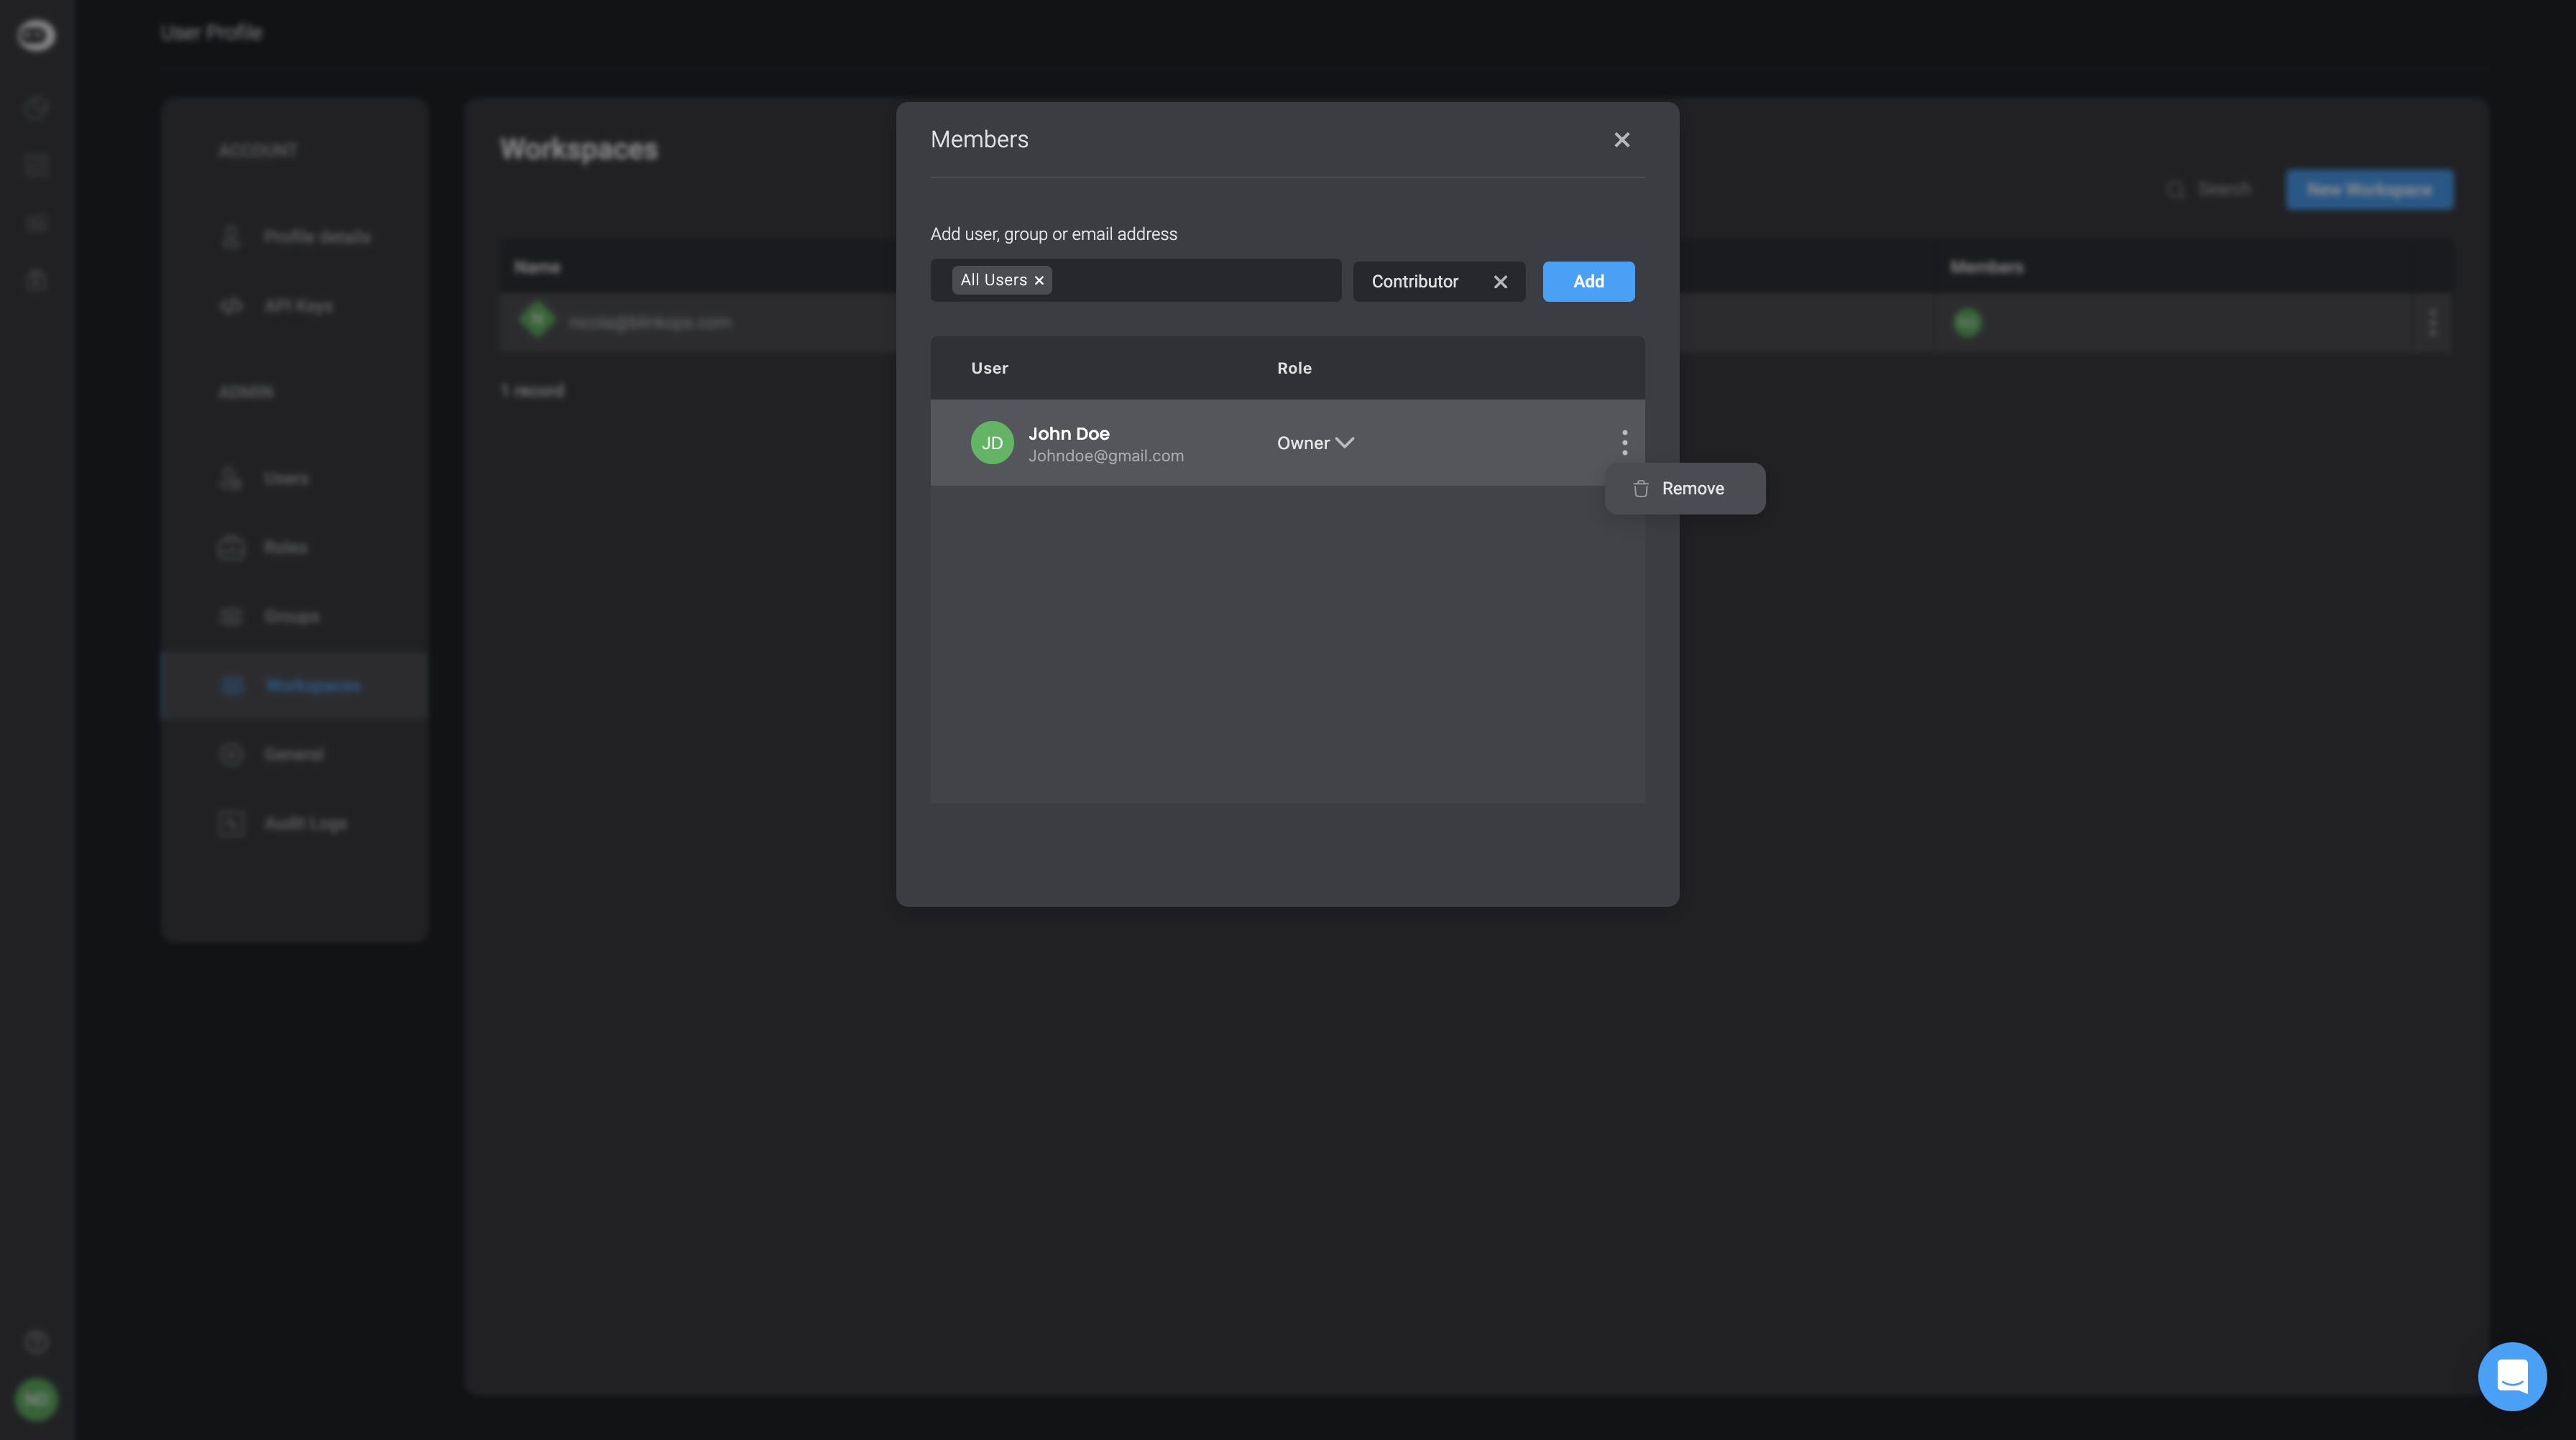Screen dimensions: 2576x1440
Task: Click Johndoe@gmail.com email text
Action: coord(1105,456)
